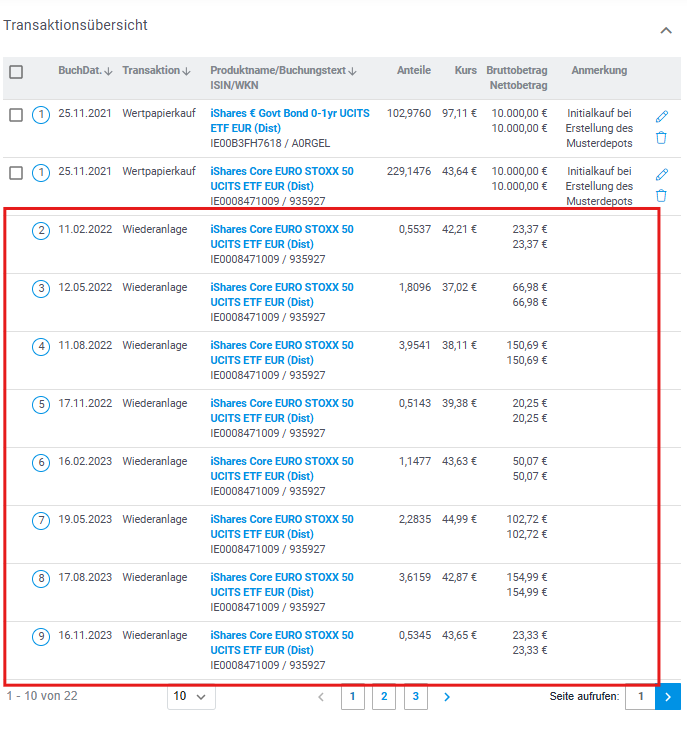
Task: Click the blue go-to-page arrow button
Action: pyautogui.click(x=668, y=696)
